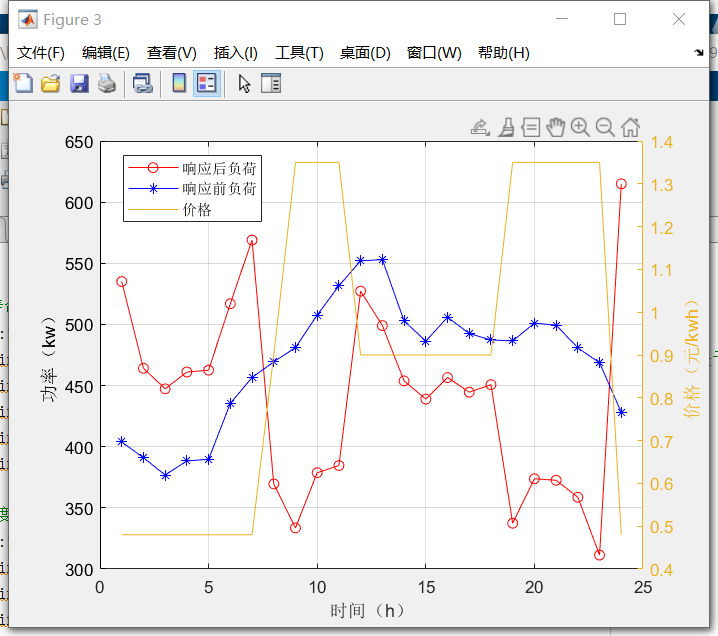
Task: Click the Link Plot toolbar icon
Action: [142, 83]
